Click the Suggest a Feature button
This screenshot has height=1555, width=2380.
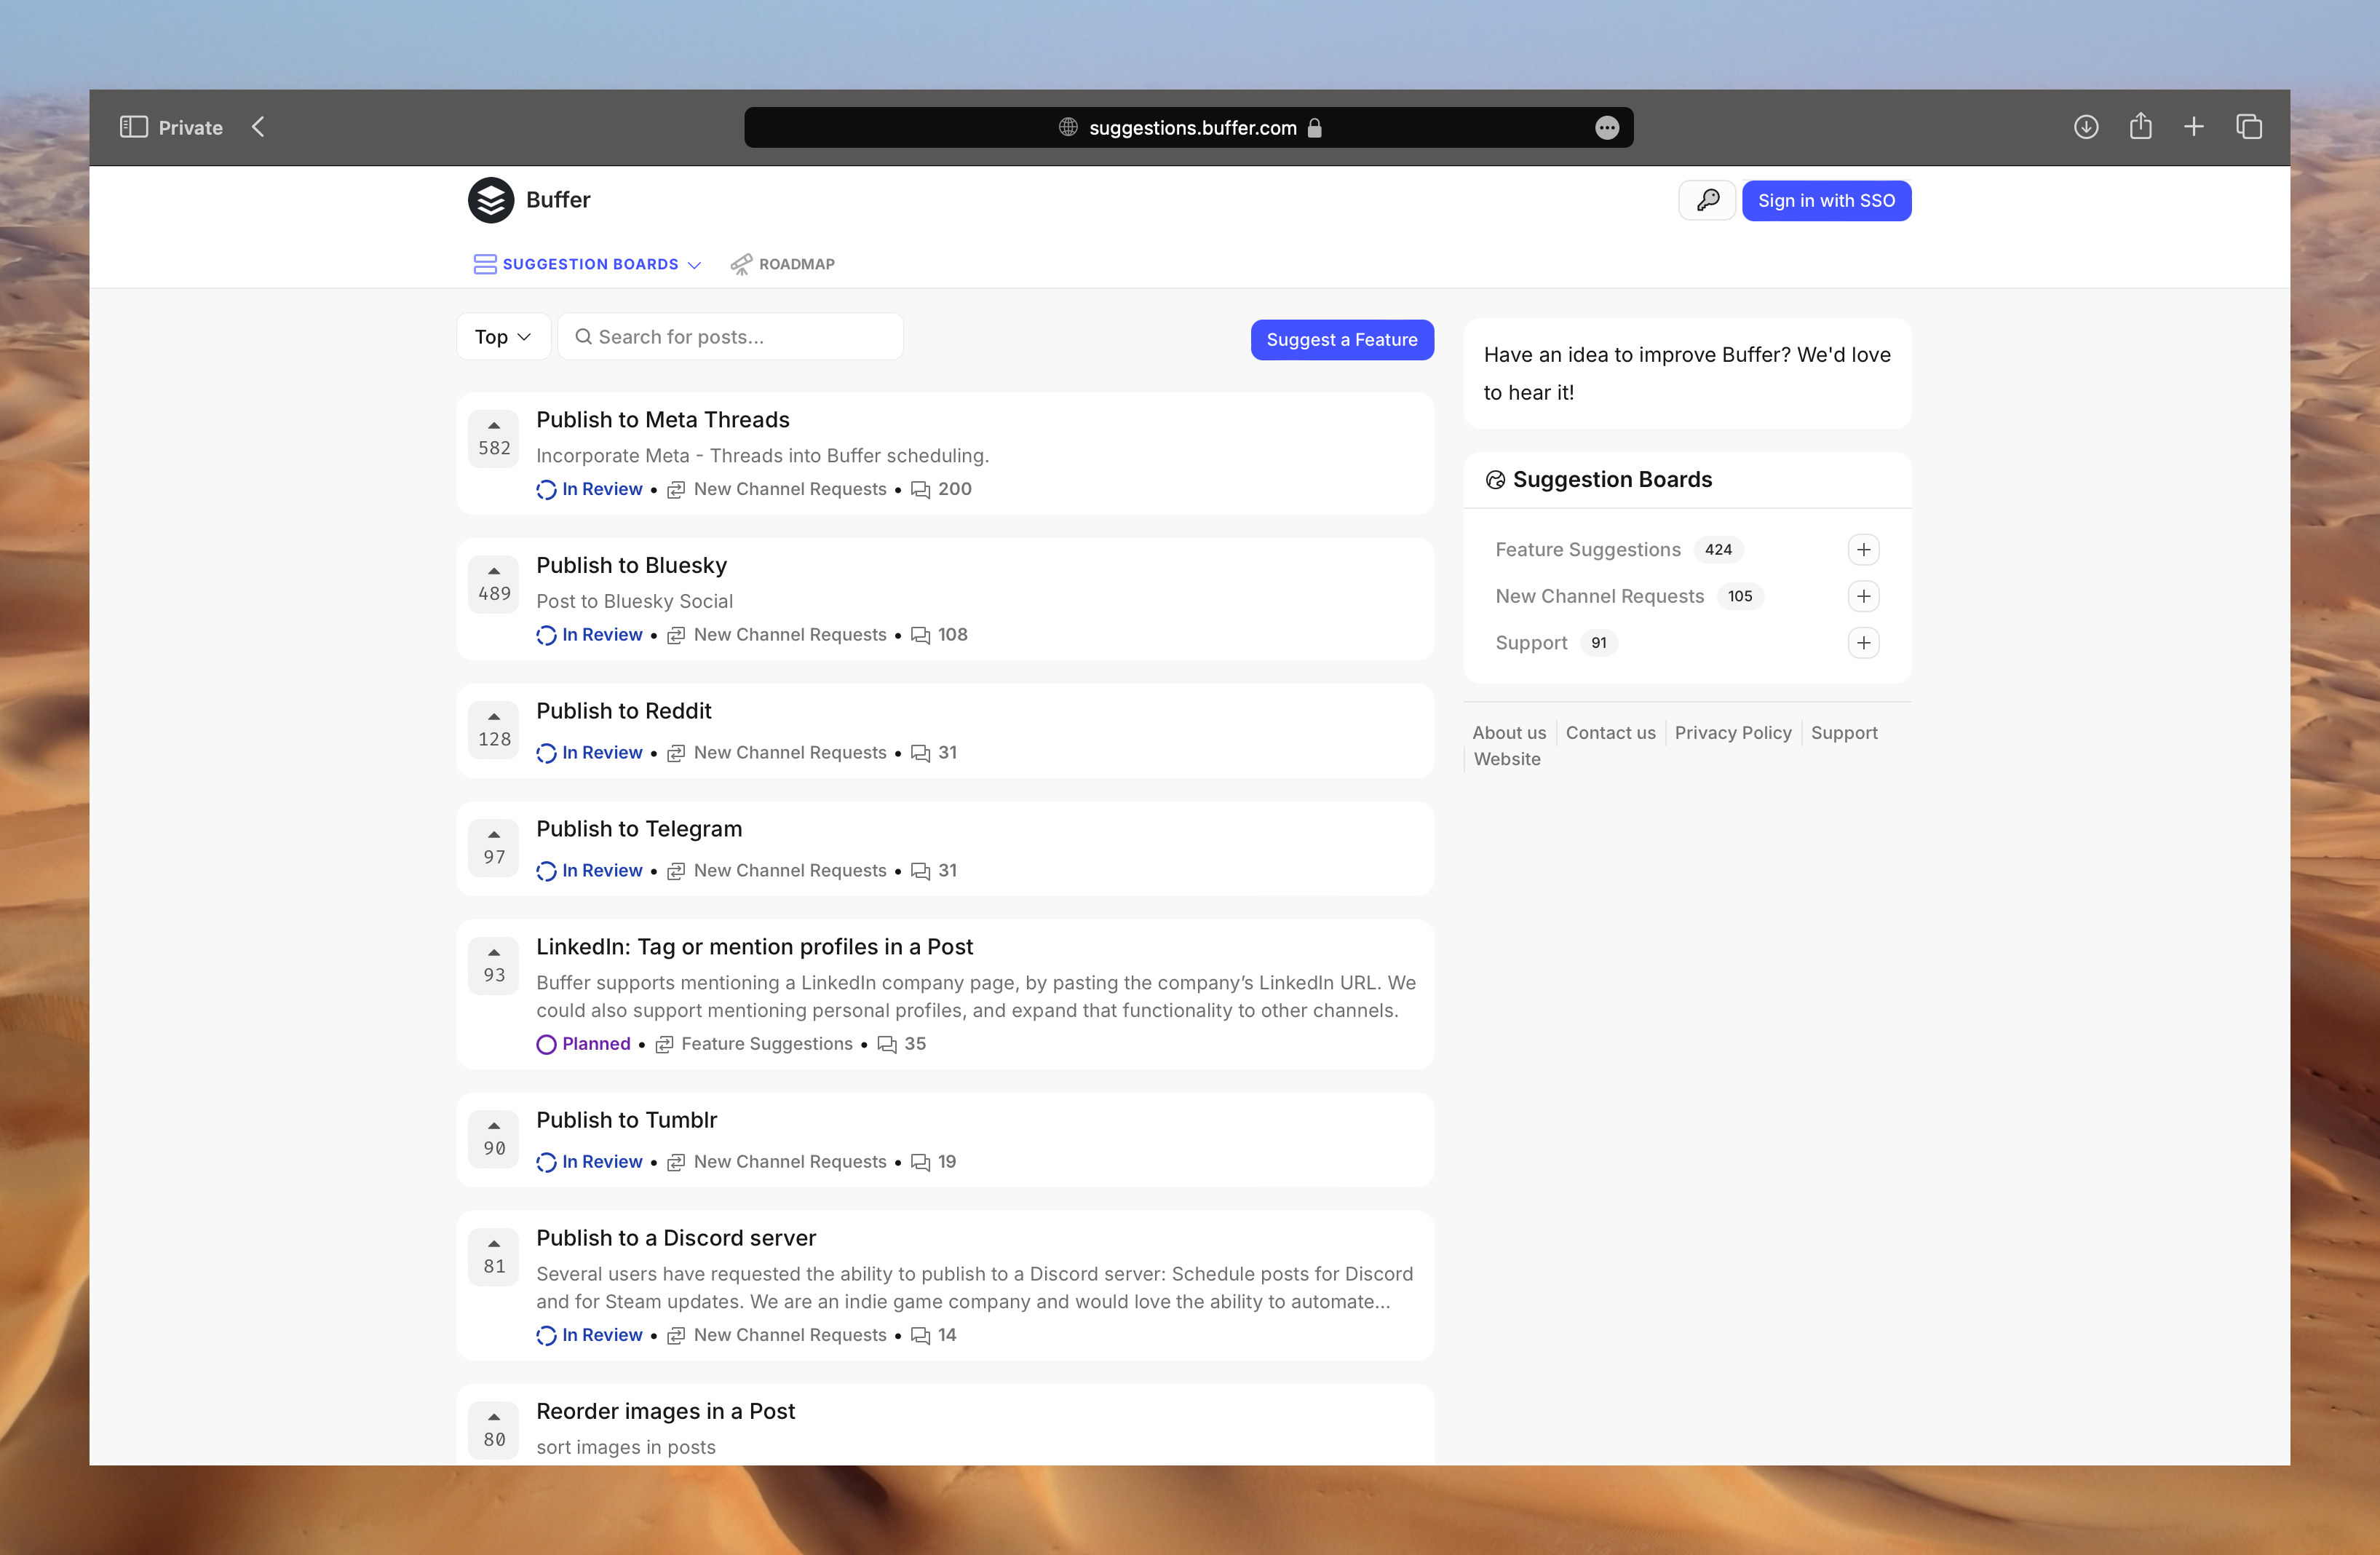click(x=1342, y=340)
